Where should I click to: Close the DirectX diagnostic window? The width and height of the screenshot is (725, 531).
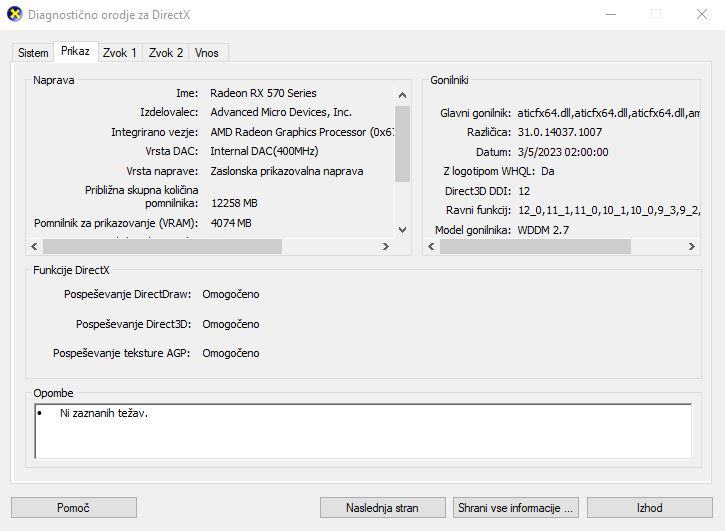[x=702, y=14]
